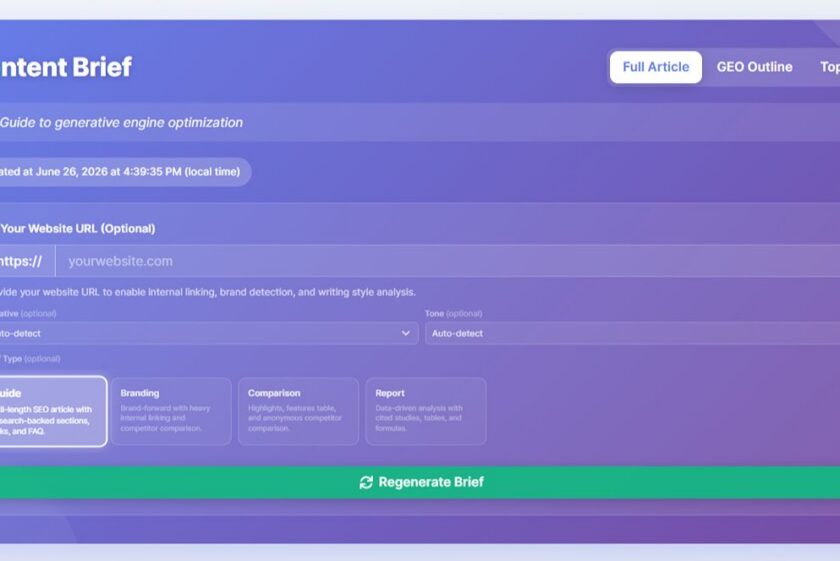Click the internal linking helper text

[207, 293]
